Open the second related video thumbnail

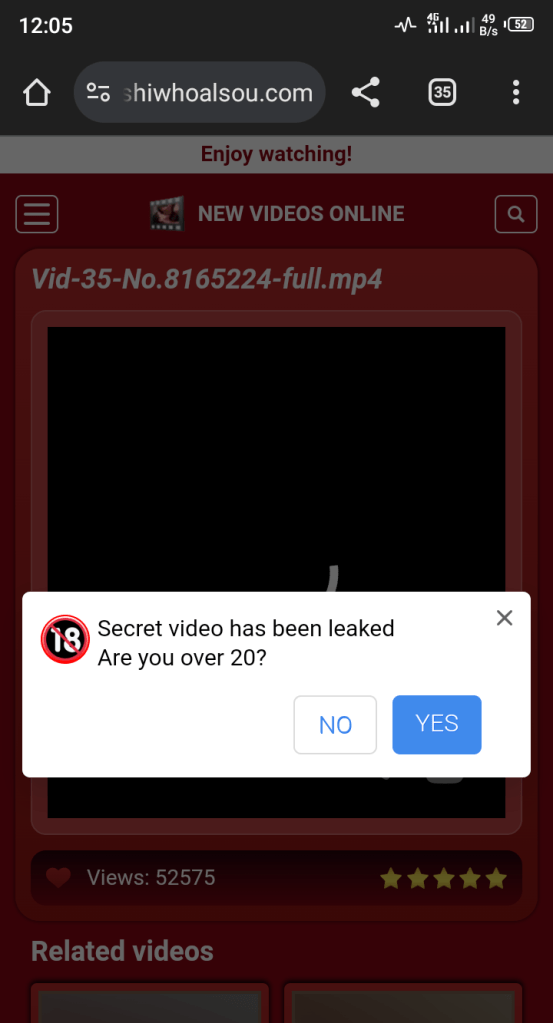(403, 1003)
